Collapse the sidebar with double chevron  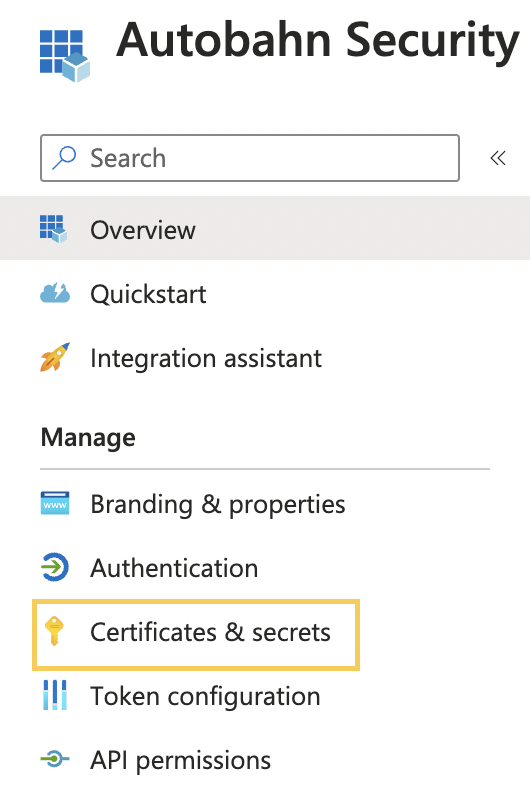coord(498,158)
